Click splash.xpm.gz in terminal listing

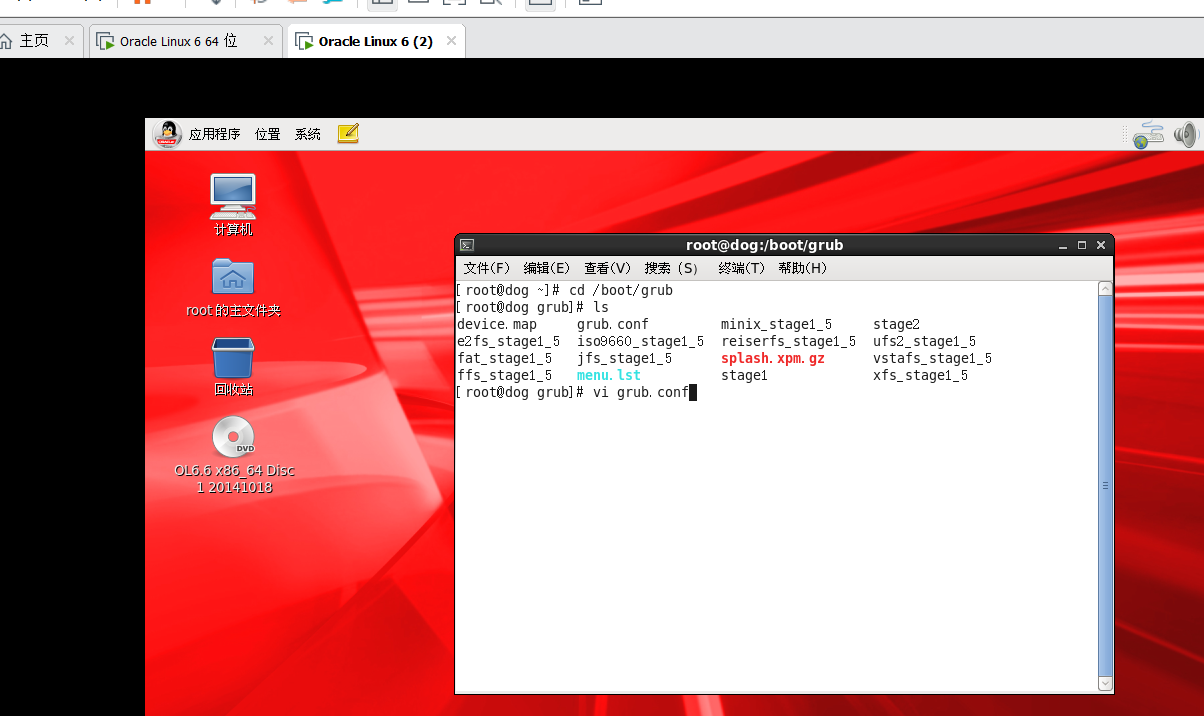coord(773,358)
